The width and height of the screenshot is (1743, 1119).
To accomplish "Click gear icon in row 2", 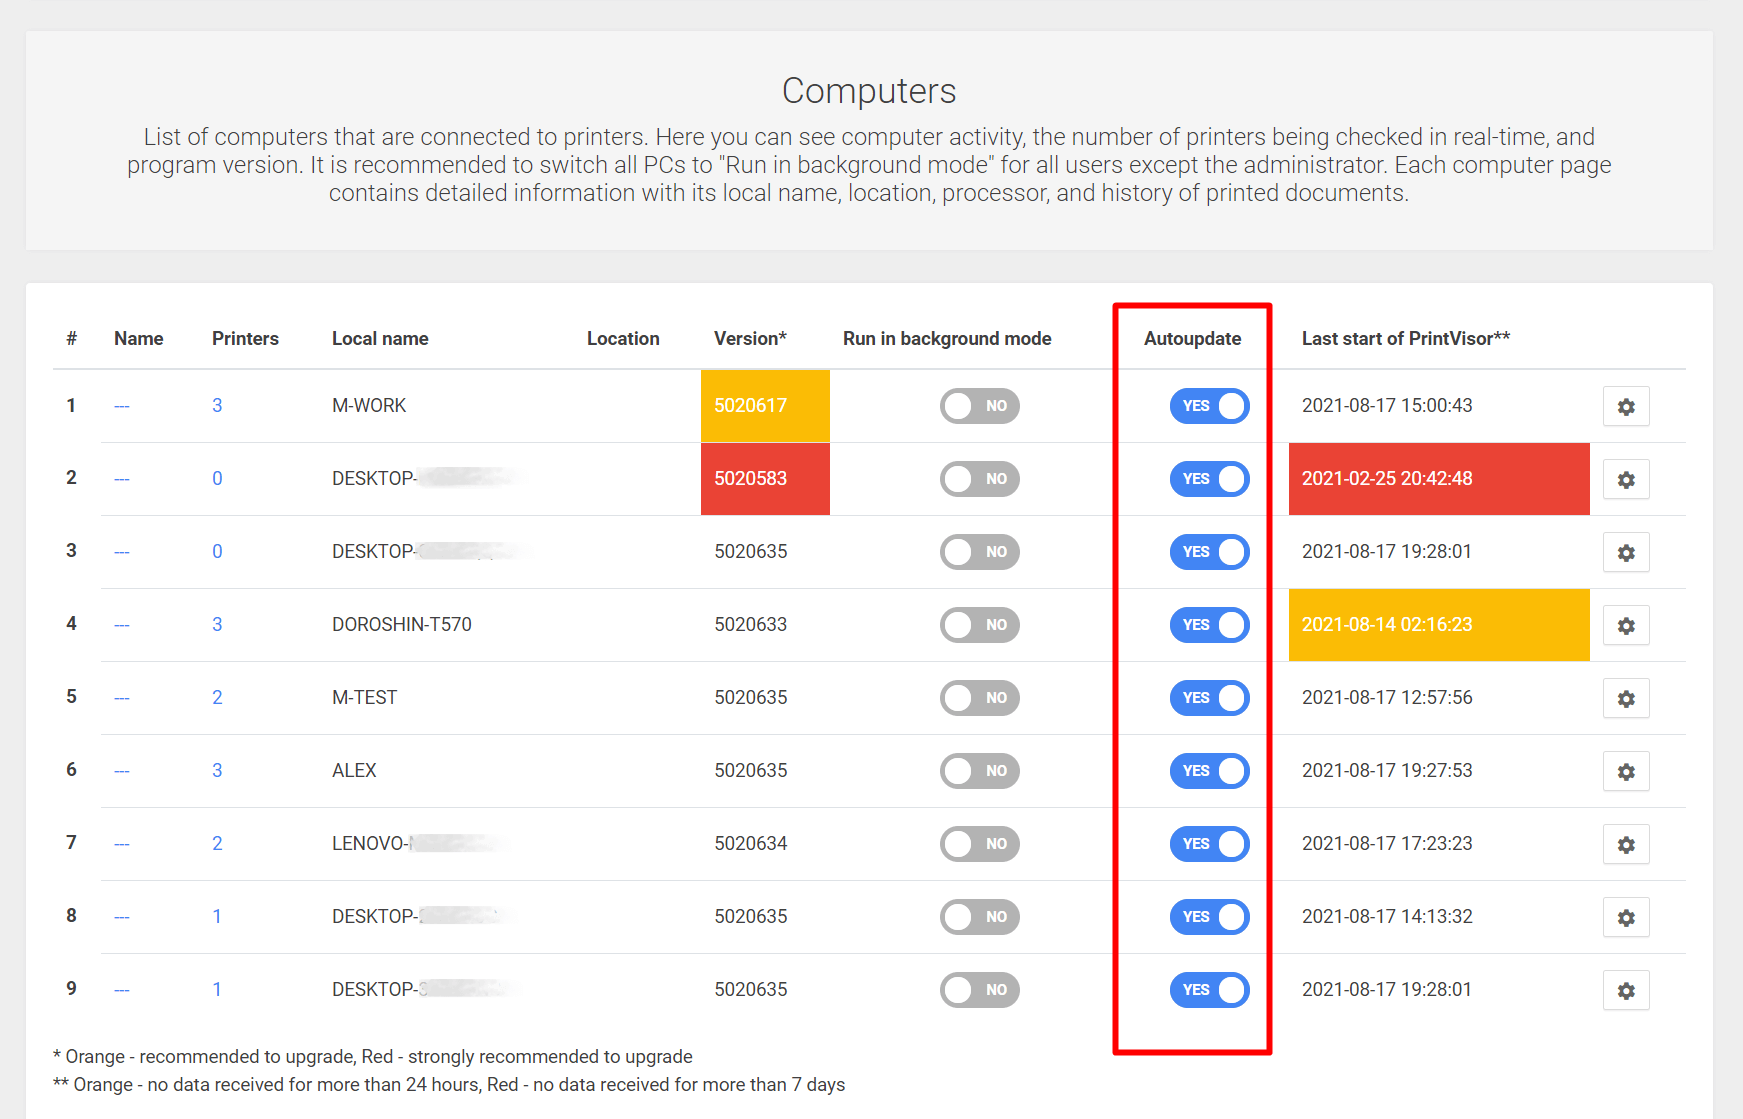I will [1625, 480].
